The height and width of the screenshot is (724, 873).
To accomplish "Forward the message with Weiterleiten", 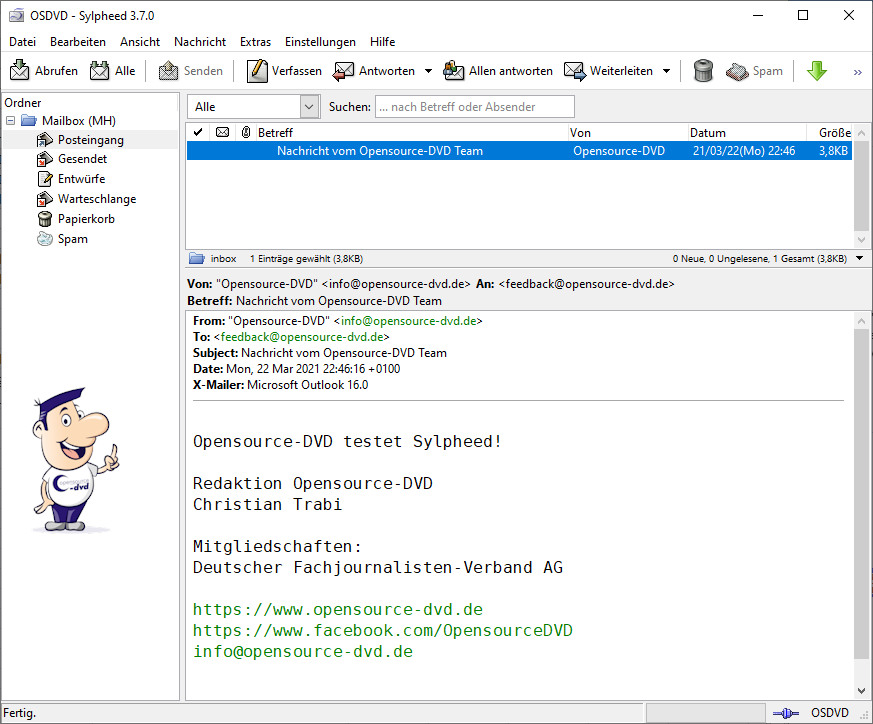I will [x=575, y=71].
